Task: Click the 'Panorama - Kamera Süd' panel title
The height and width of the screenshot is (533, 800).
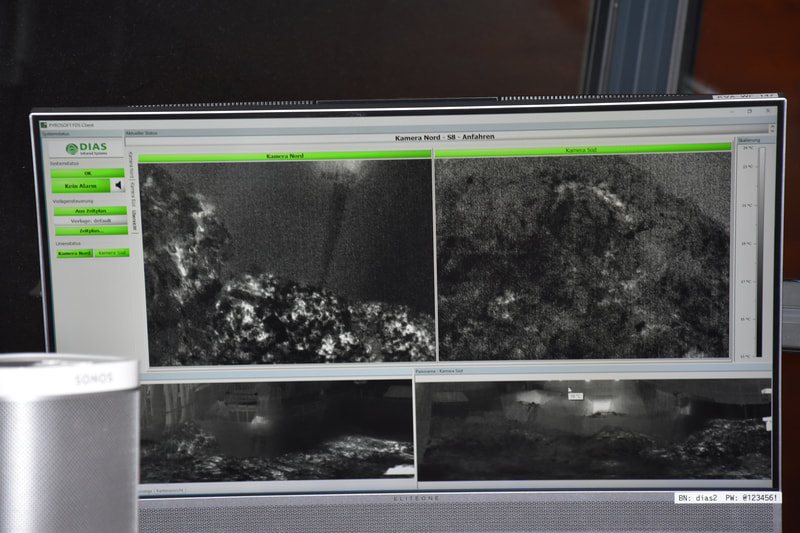Action: 439,371
